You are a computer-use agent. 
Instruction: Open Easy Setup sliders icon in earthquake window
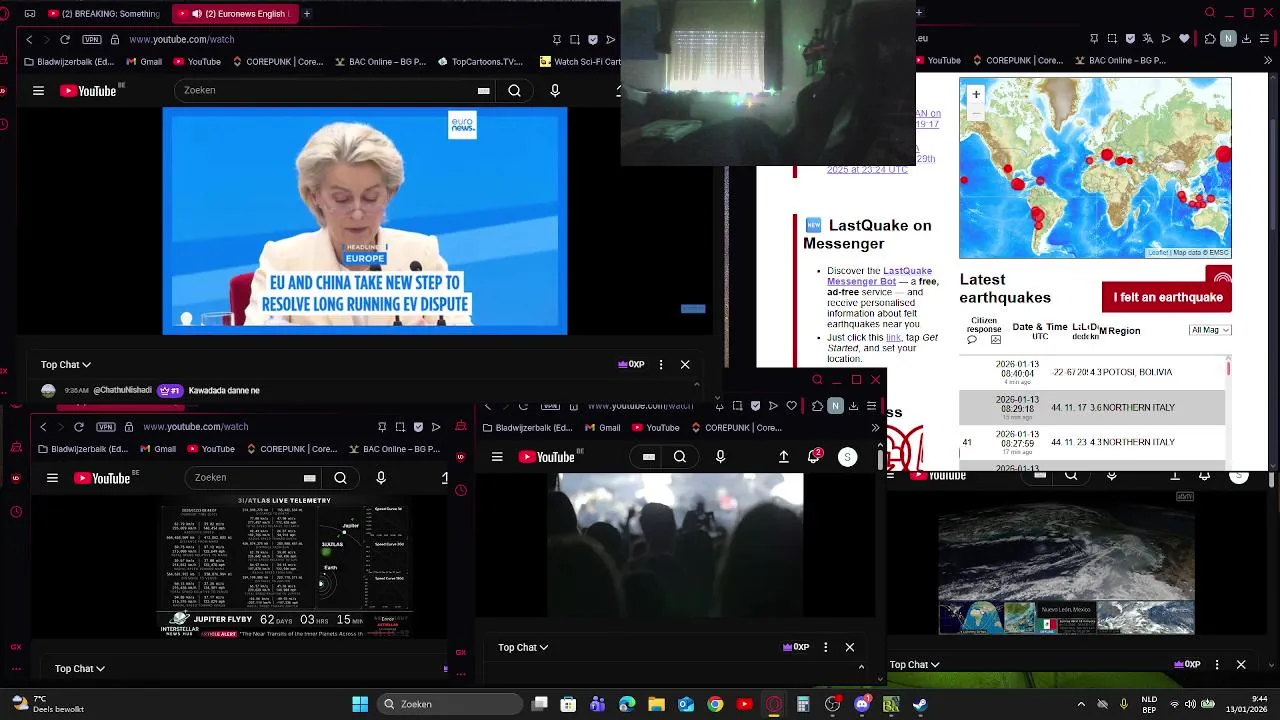click(1266, 38)
